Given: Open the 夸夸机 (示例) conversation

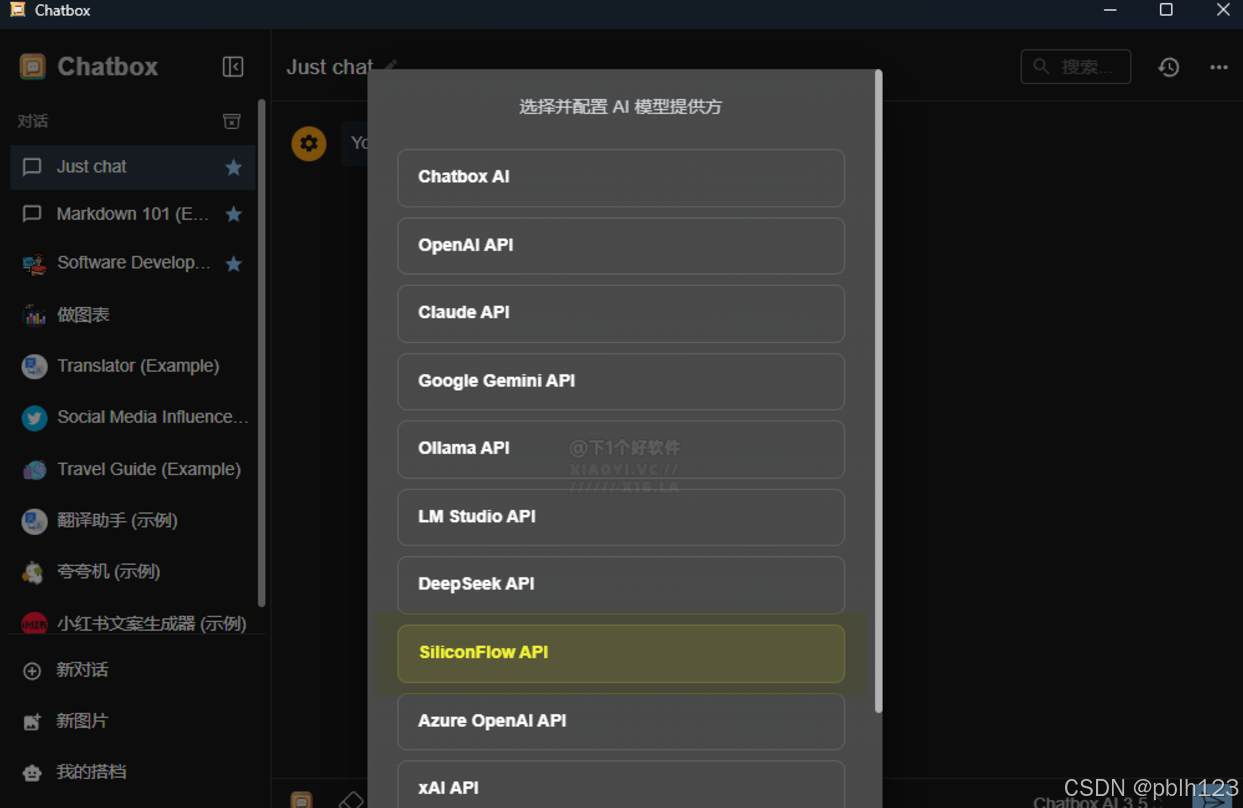Looking at the screenshot, I should click(132, 572).
